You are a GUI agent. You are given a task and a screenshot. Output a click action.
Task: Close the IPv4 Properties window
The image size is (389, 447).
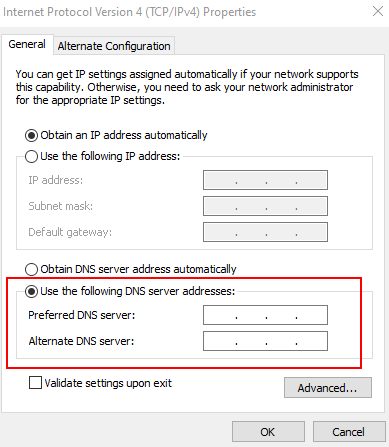378,11
